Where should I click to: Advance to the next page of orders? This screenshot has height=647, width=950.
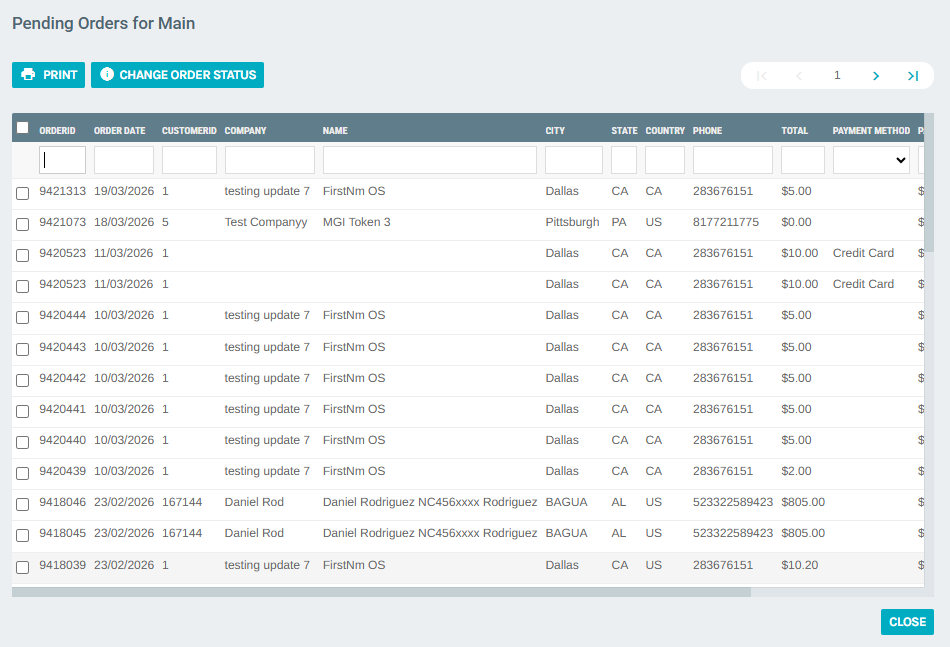875,75
